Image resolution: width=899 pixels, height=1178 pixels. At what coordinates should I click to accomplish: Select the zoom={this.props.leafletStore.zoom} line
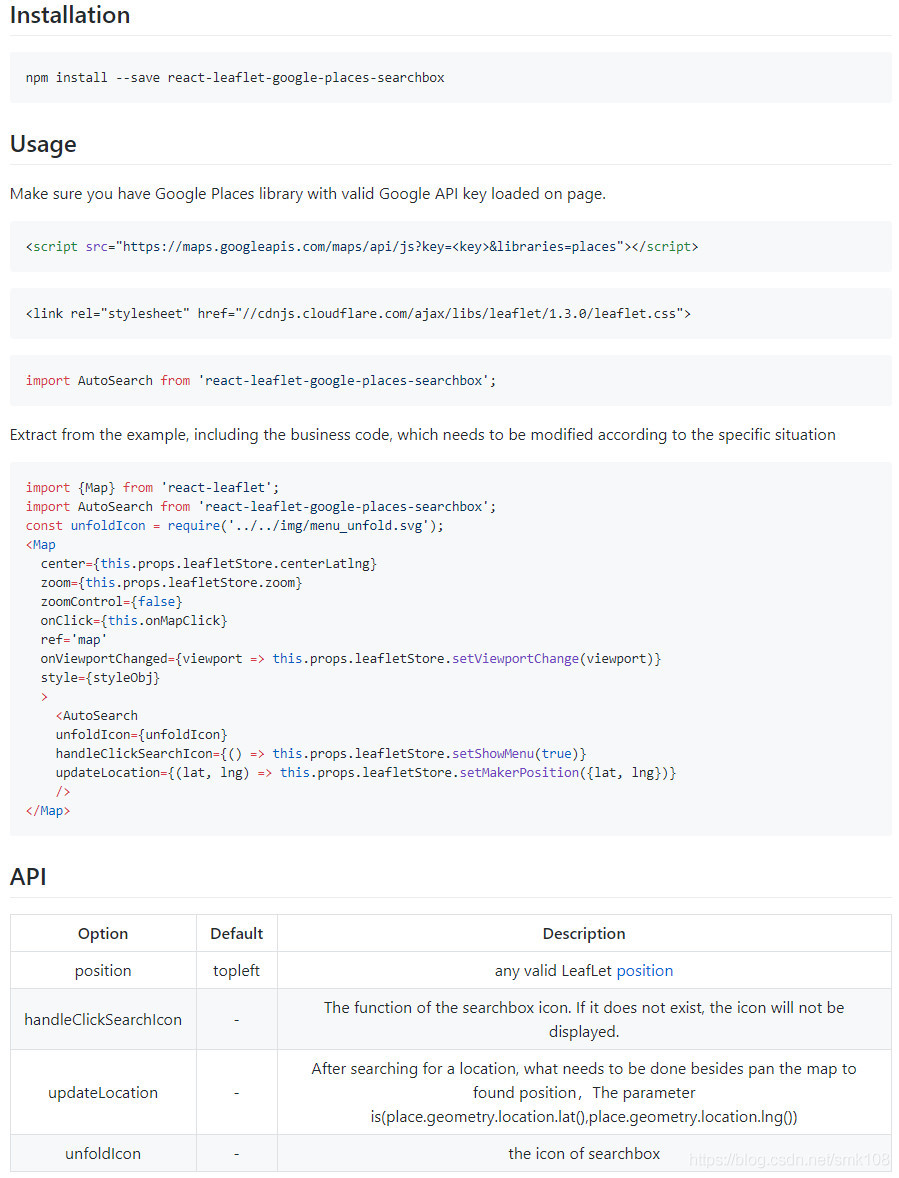[x=171, y=582]
